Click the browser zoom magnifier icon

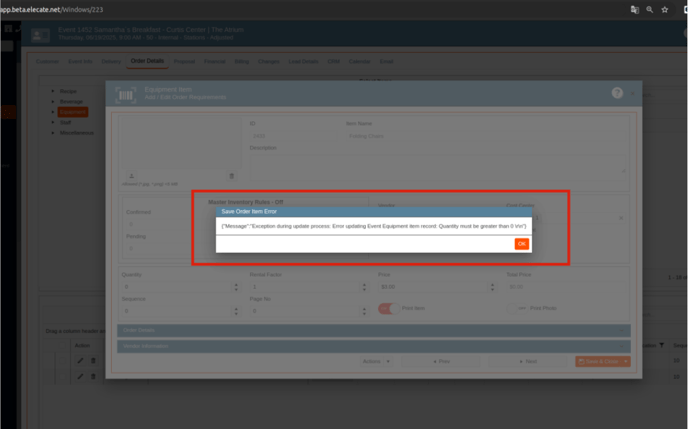coord(650,8)
